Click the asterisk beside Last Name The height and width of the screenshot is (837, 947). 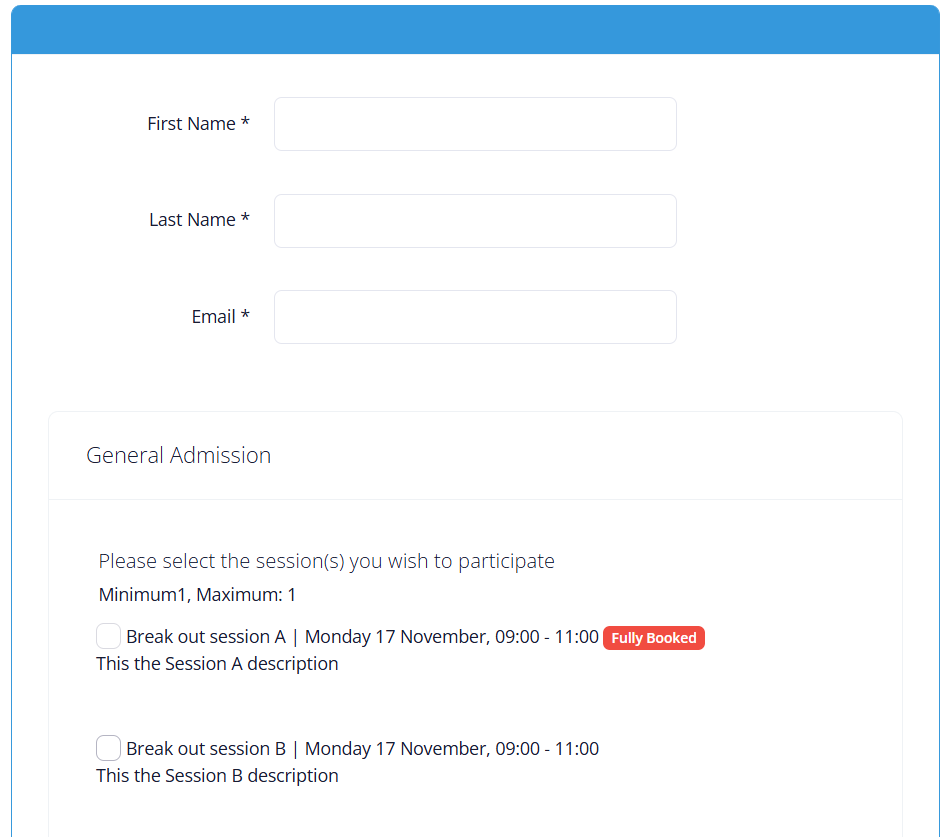[245, 219]
